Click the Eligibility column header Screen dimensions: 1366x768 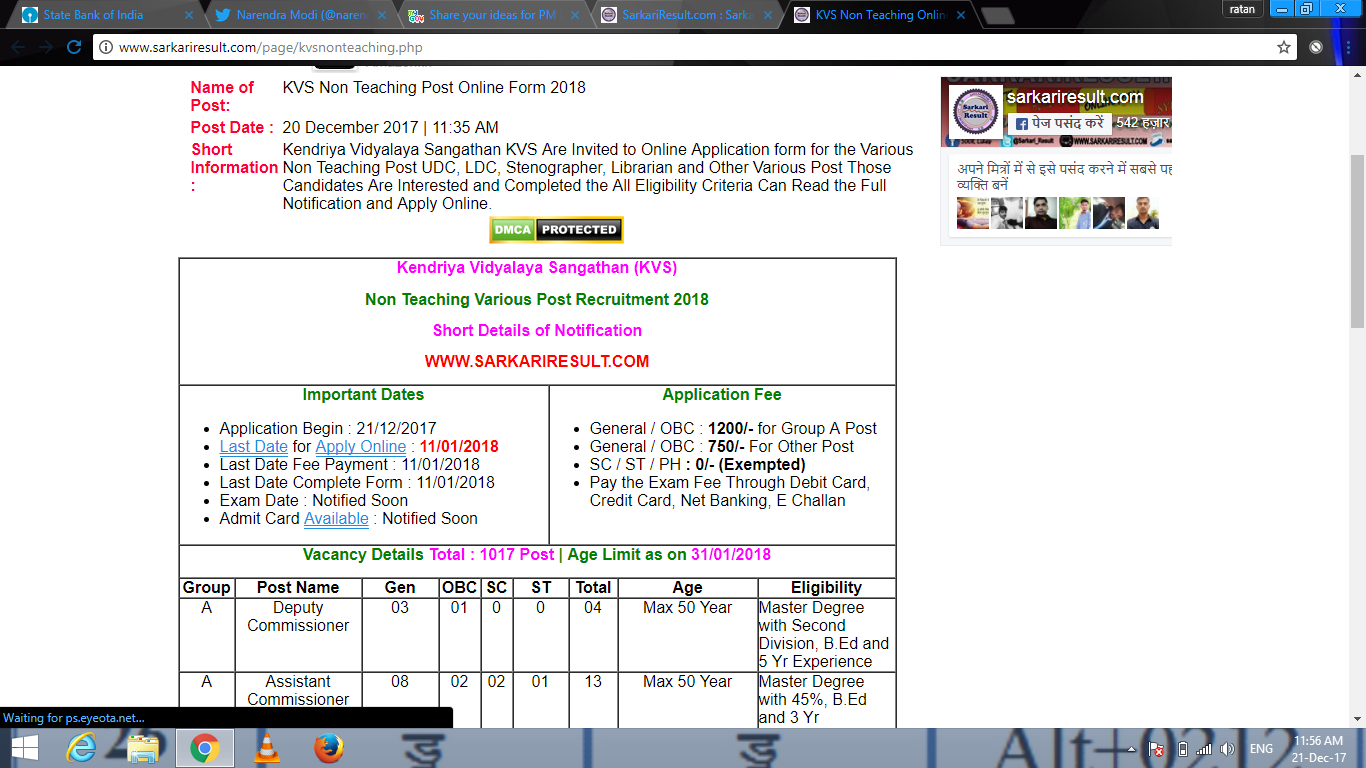point(826,587)
